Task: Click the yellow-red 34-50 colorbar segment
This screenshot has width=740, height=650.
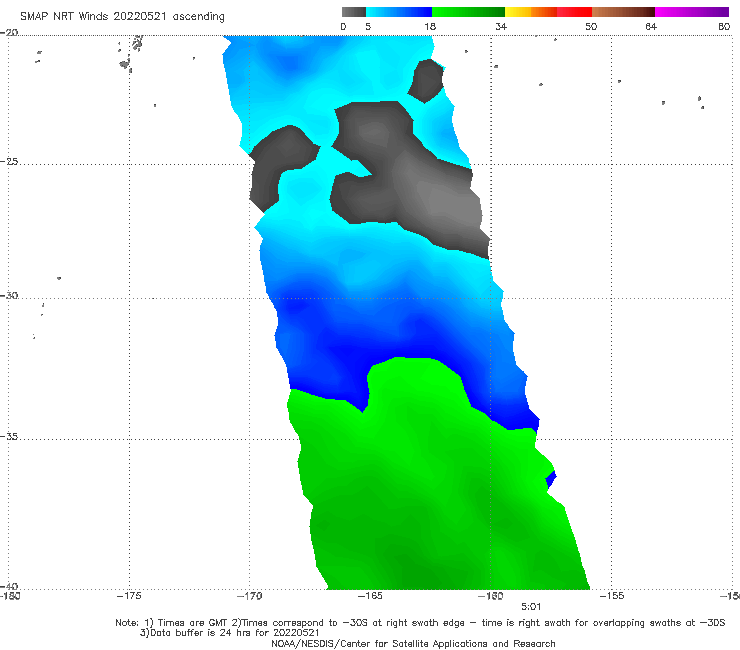Action: tap(548, 12)
